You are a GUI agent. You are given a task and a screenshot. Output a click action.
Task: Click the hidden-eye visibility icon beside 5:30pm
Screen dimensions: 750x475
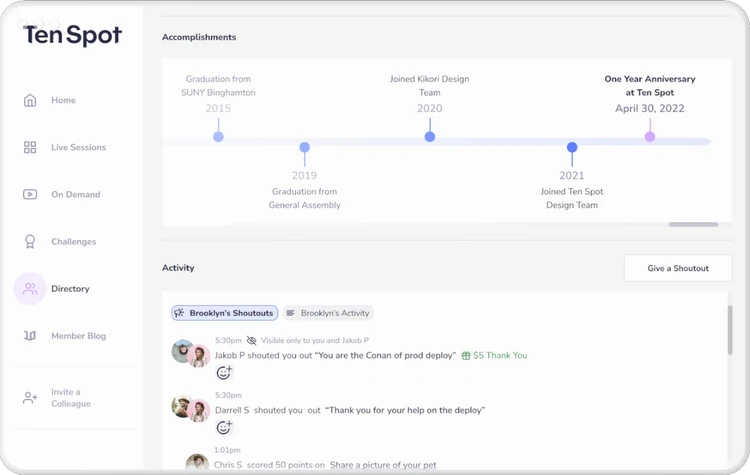pyautogui.click(x=251, y=341)
